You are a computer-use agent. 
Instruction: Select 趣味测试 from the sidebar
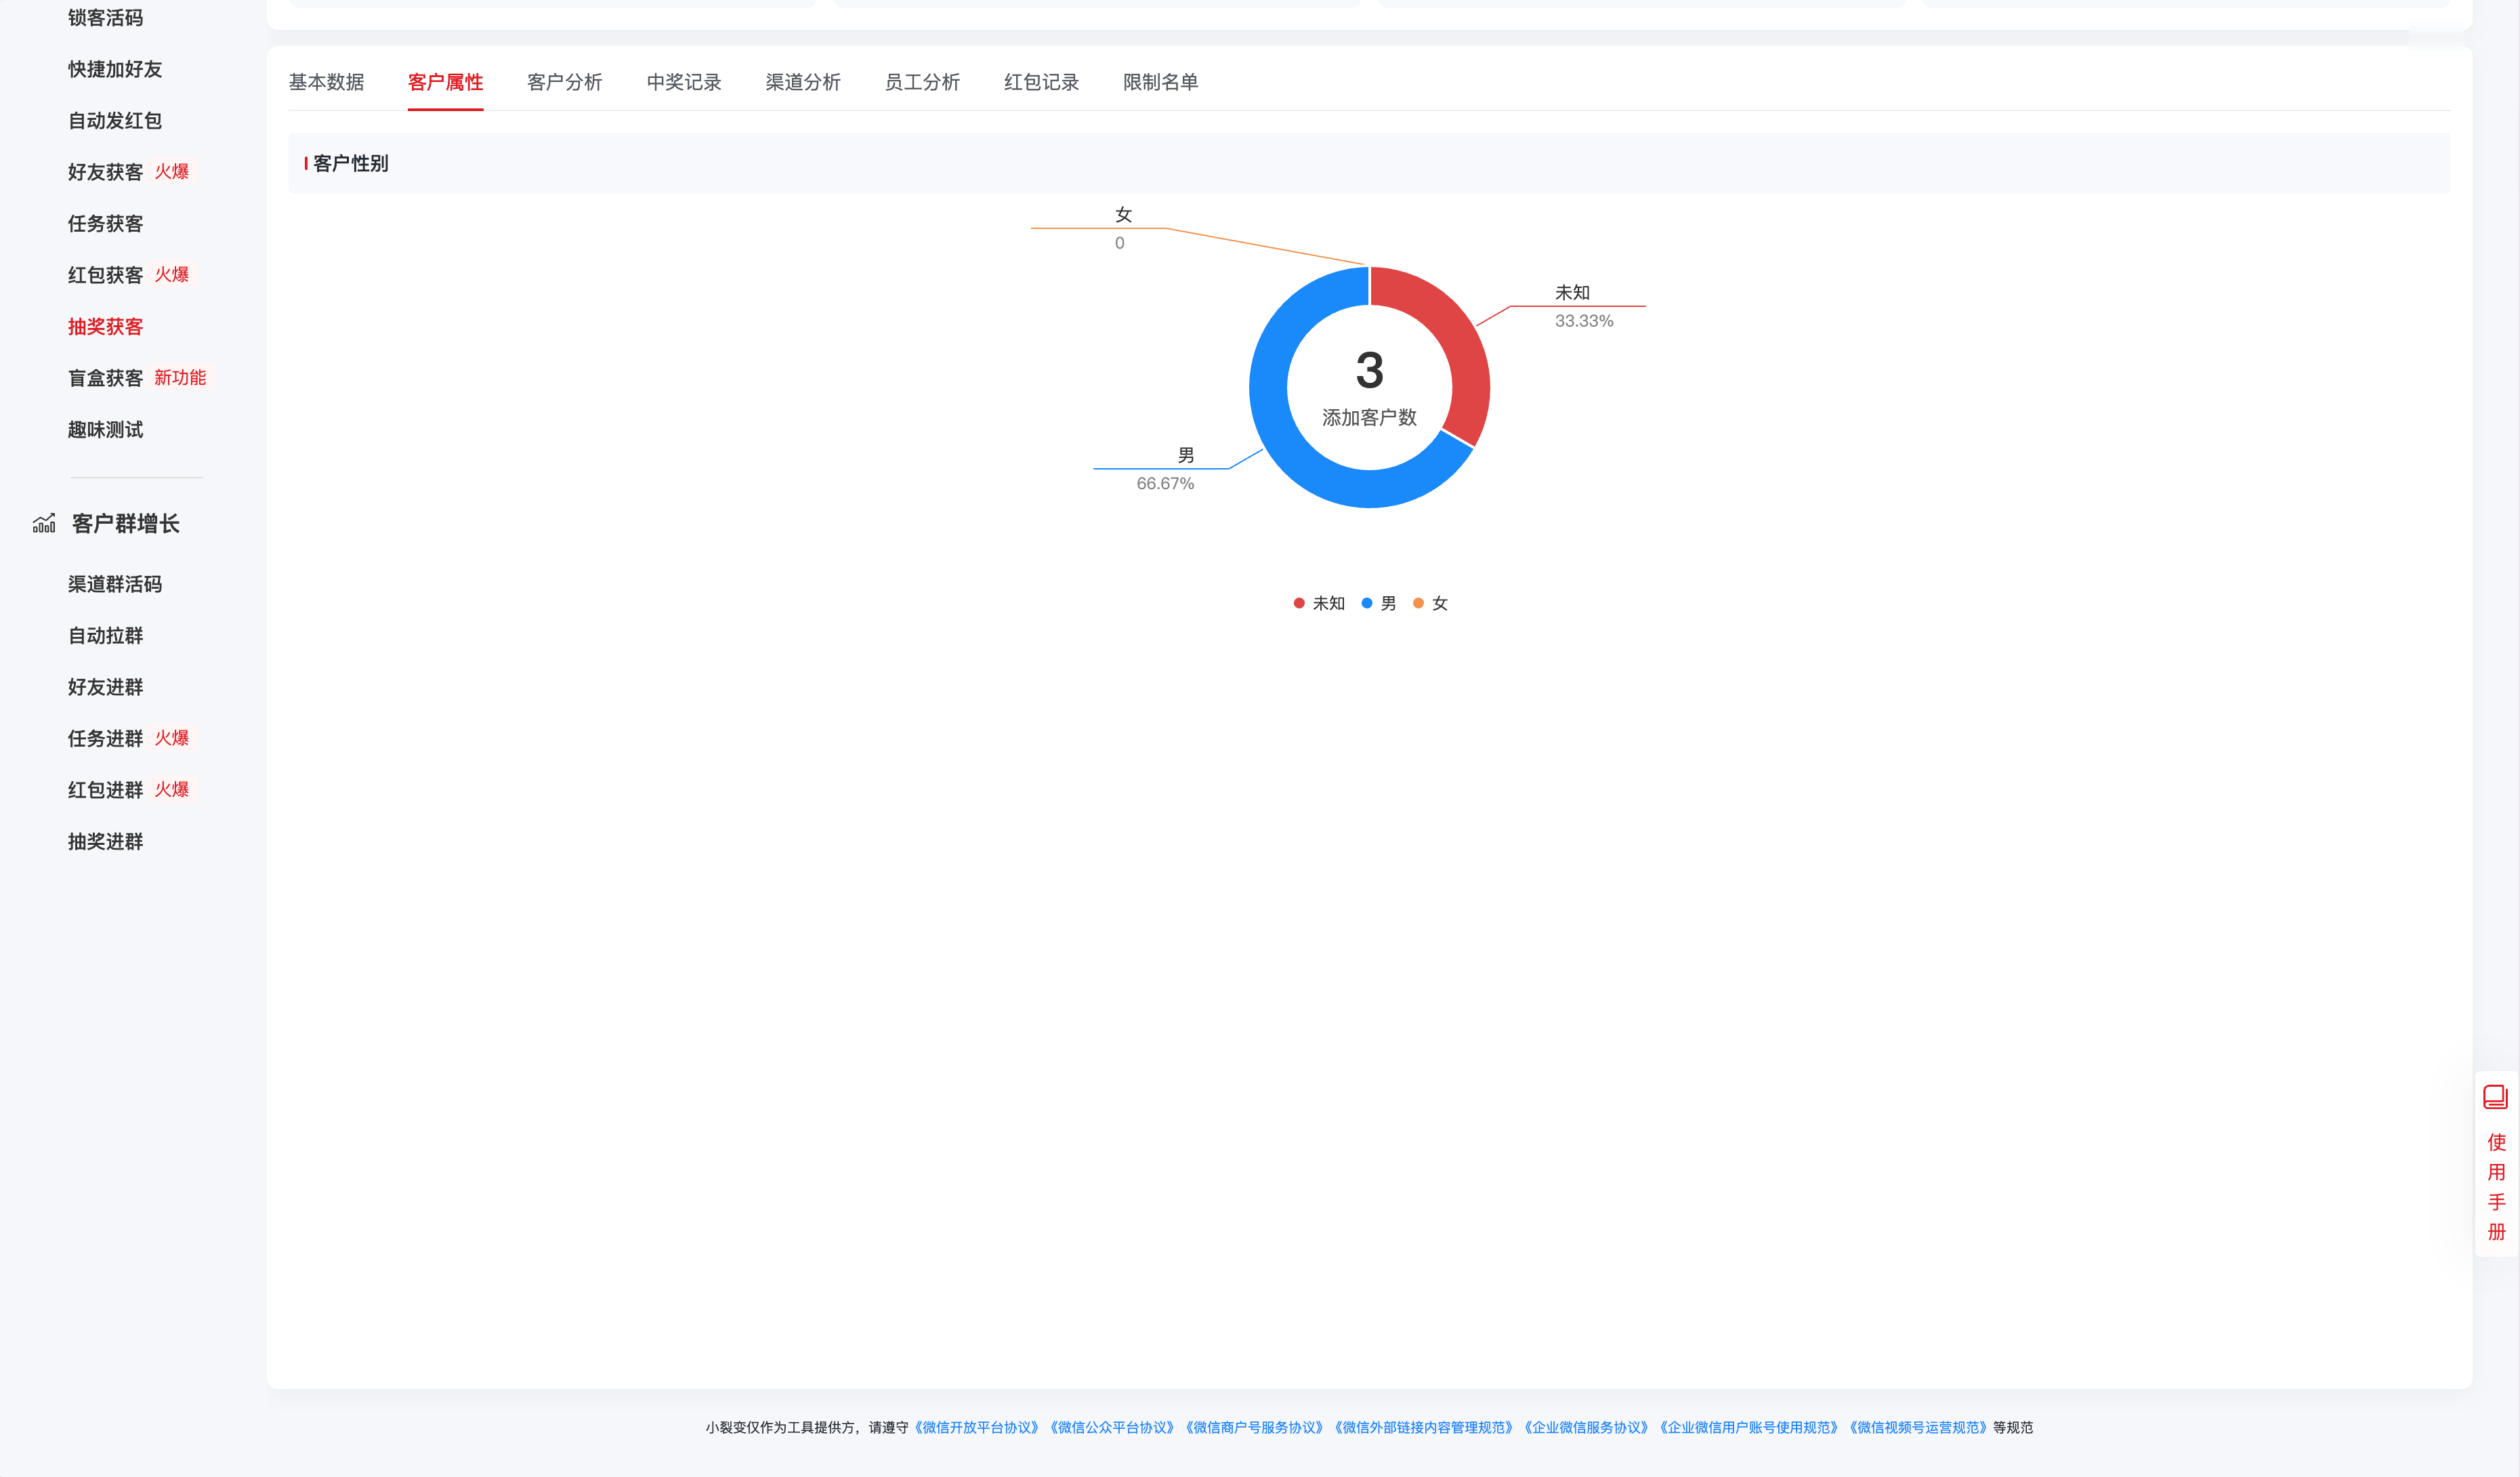point(105,429)
